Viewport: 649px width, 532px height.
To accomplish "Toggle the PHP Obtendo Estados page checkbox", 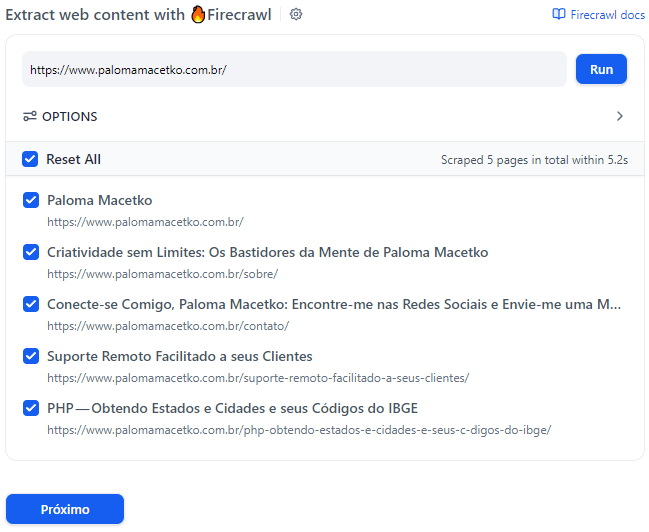I will point(31,408).
